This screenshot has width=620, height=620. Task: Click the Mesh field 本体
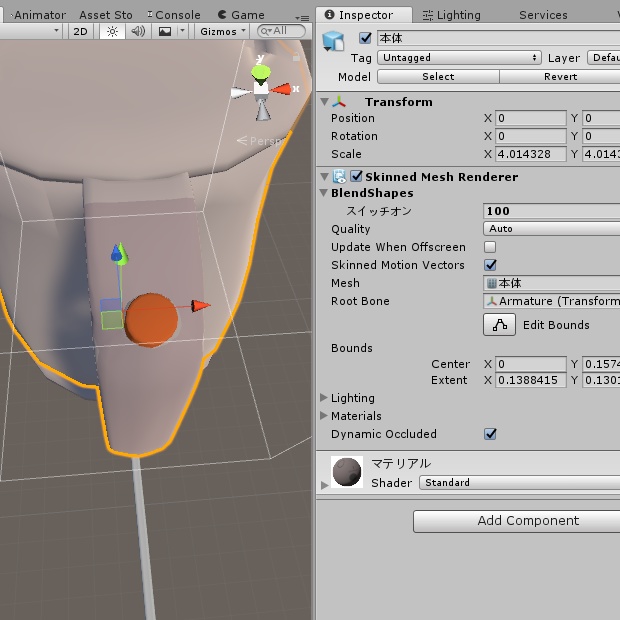[x=551, y=283]
